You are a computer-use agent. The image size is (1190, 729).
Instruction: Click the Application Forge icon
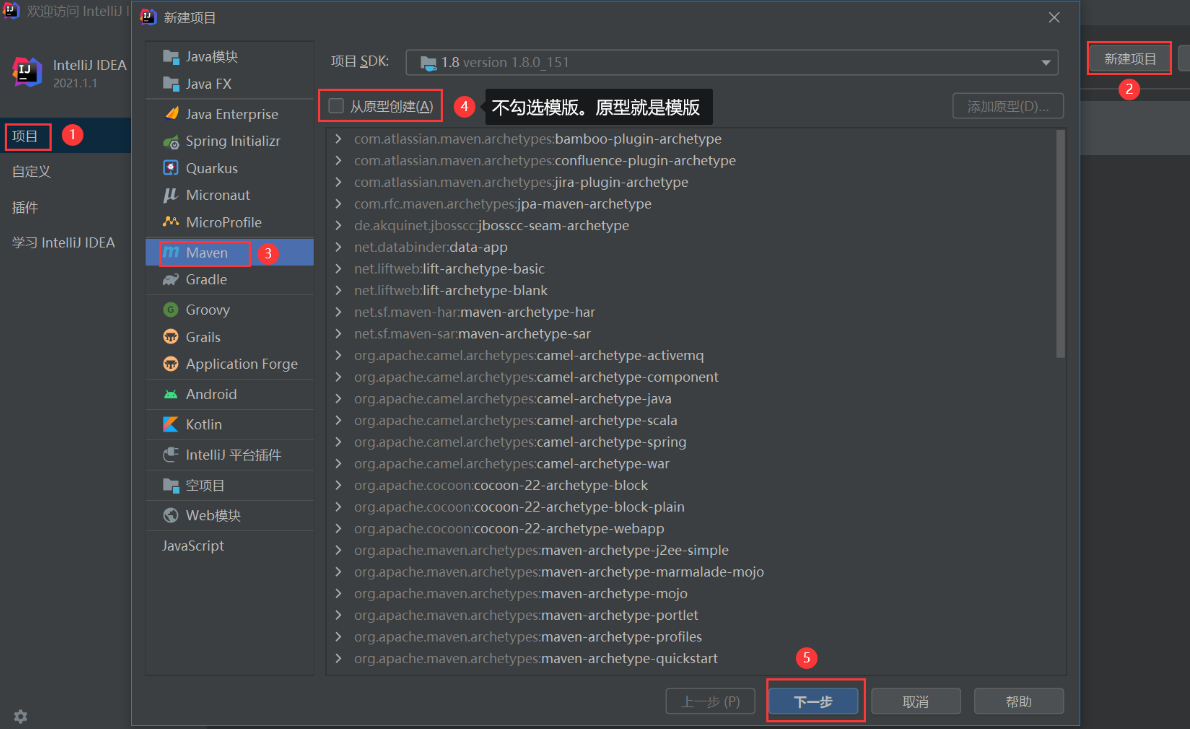pos(171,364)
